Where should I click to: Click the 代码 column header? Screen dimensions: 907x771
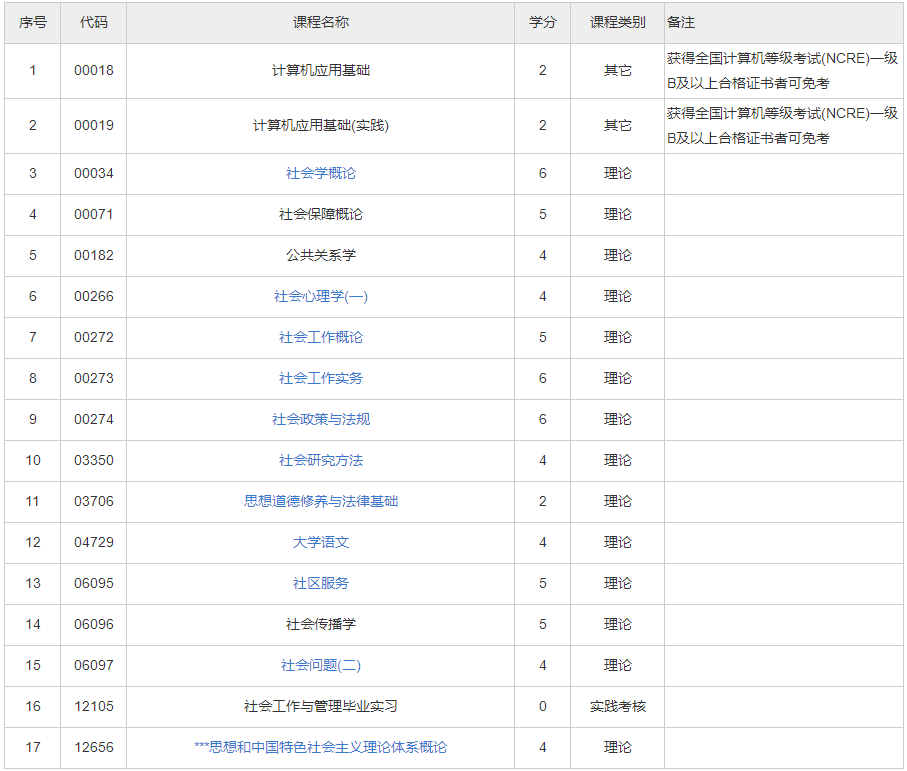(93, 22)
